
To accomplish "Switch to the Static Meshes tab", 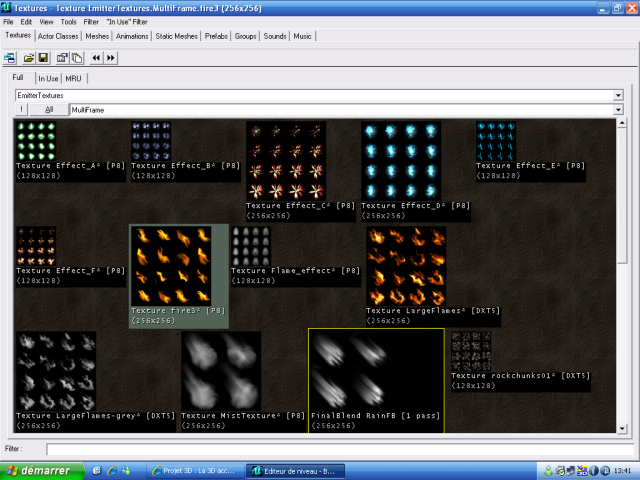I will point(176,36).
